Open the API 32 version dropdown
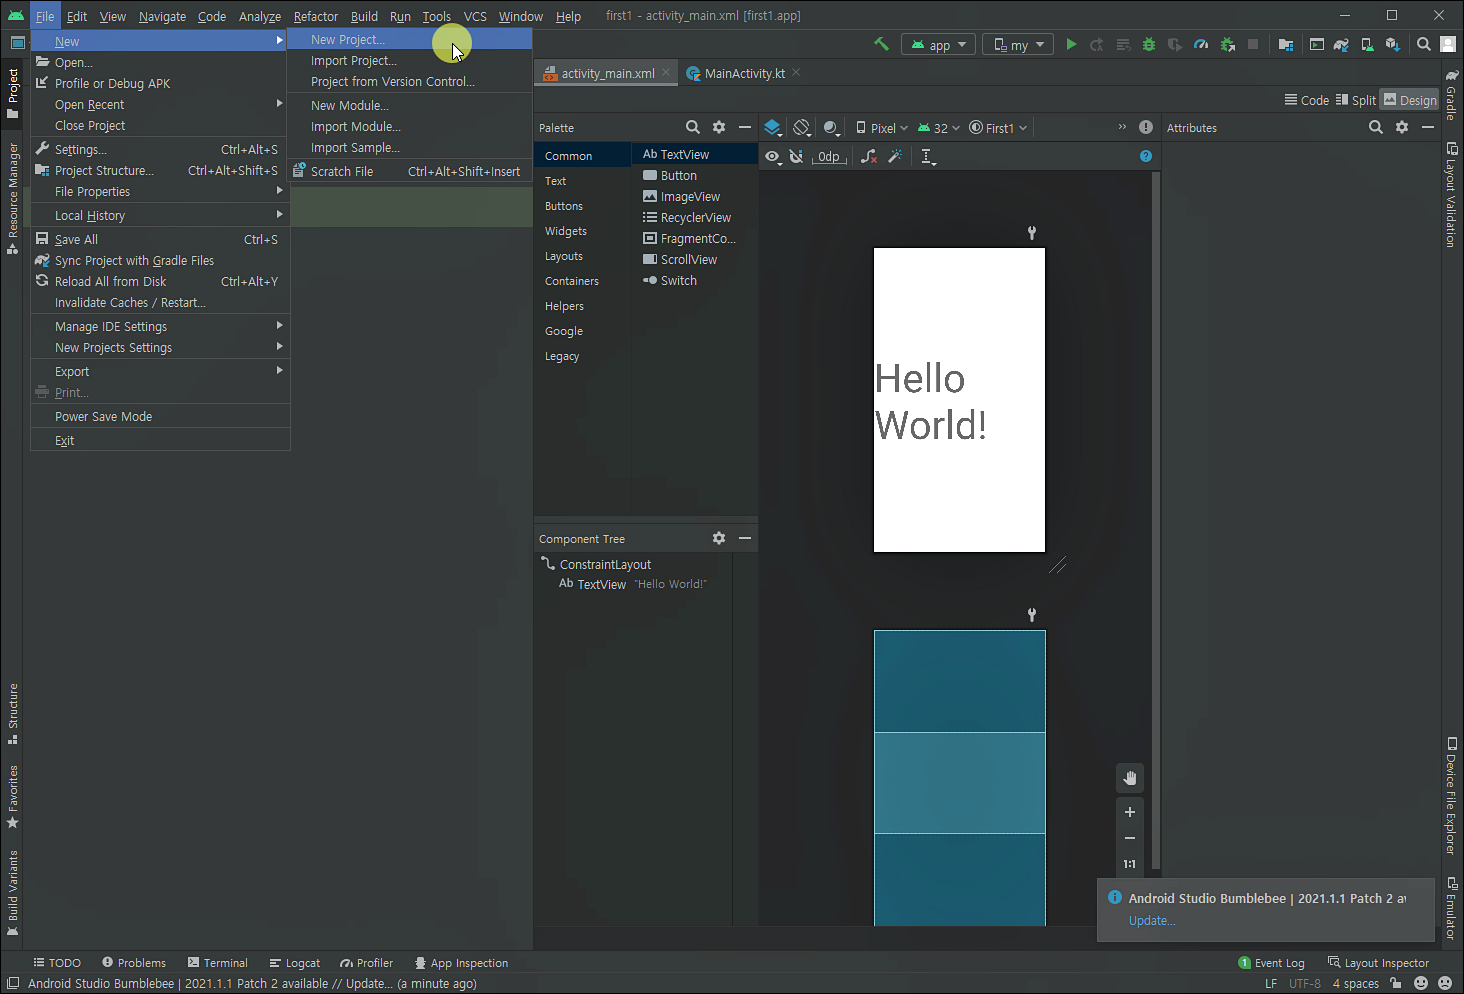The width and height of the screenshot is (1464, 994). click(x=939, y=128)
